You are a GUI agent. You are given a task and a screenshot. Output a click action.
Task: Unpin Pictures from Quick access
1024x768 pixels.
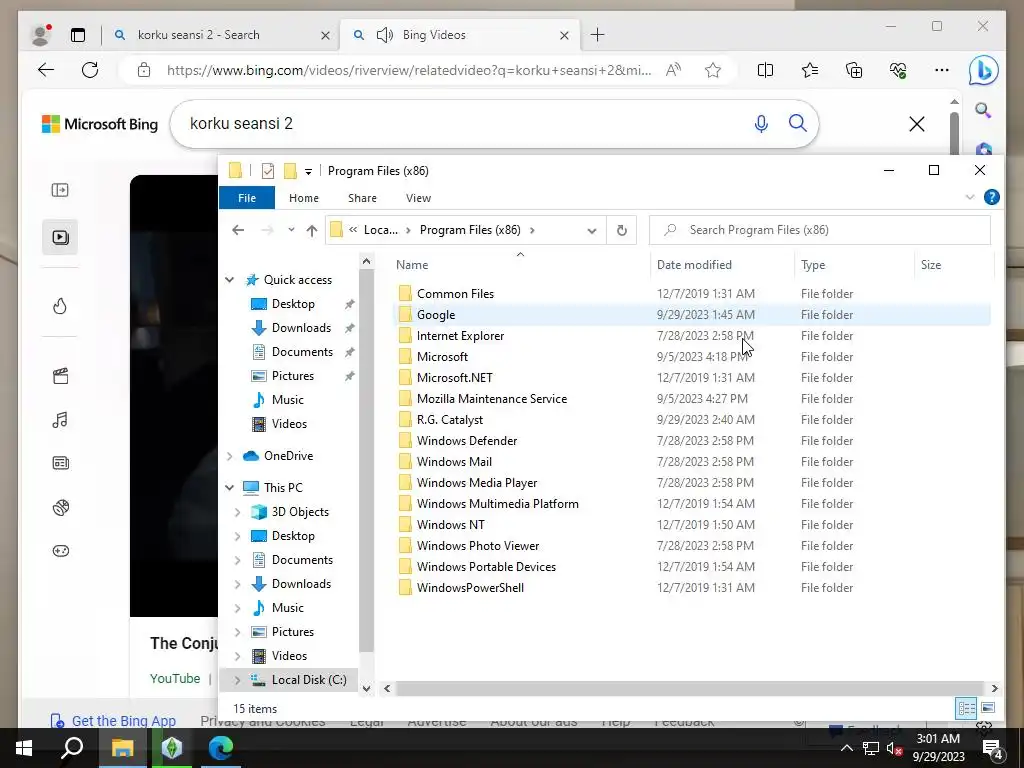pyautogui.click(x=349, y=376)
